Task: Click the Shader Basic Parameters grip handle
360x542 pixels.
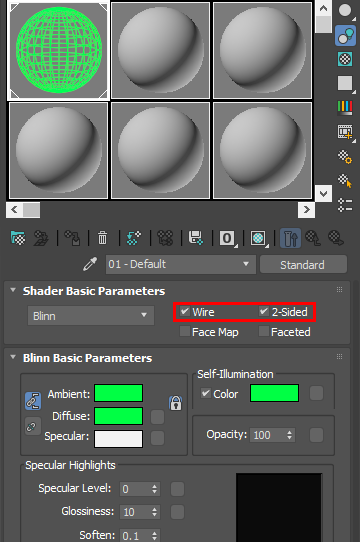Action: [x=340, y=290]
